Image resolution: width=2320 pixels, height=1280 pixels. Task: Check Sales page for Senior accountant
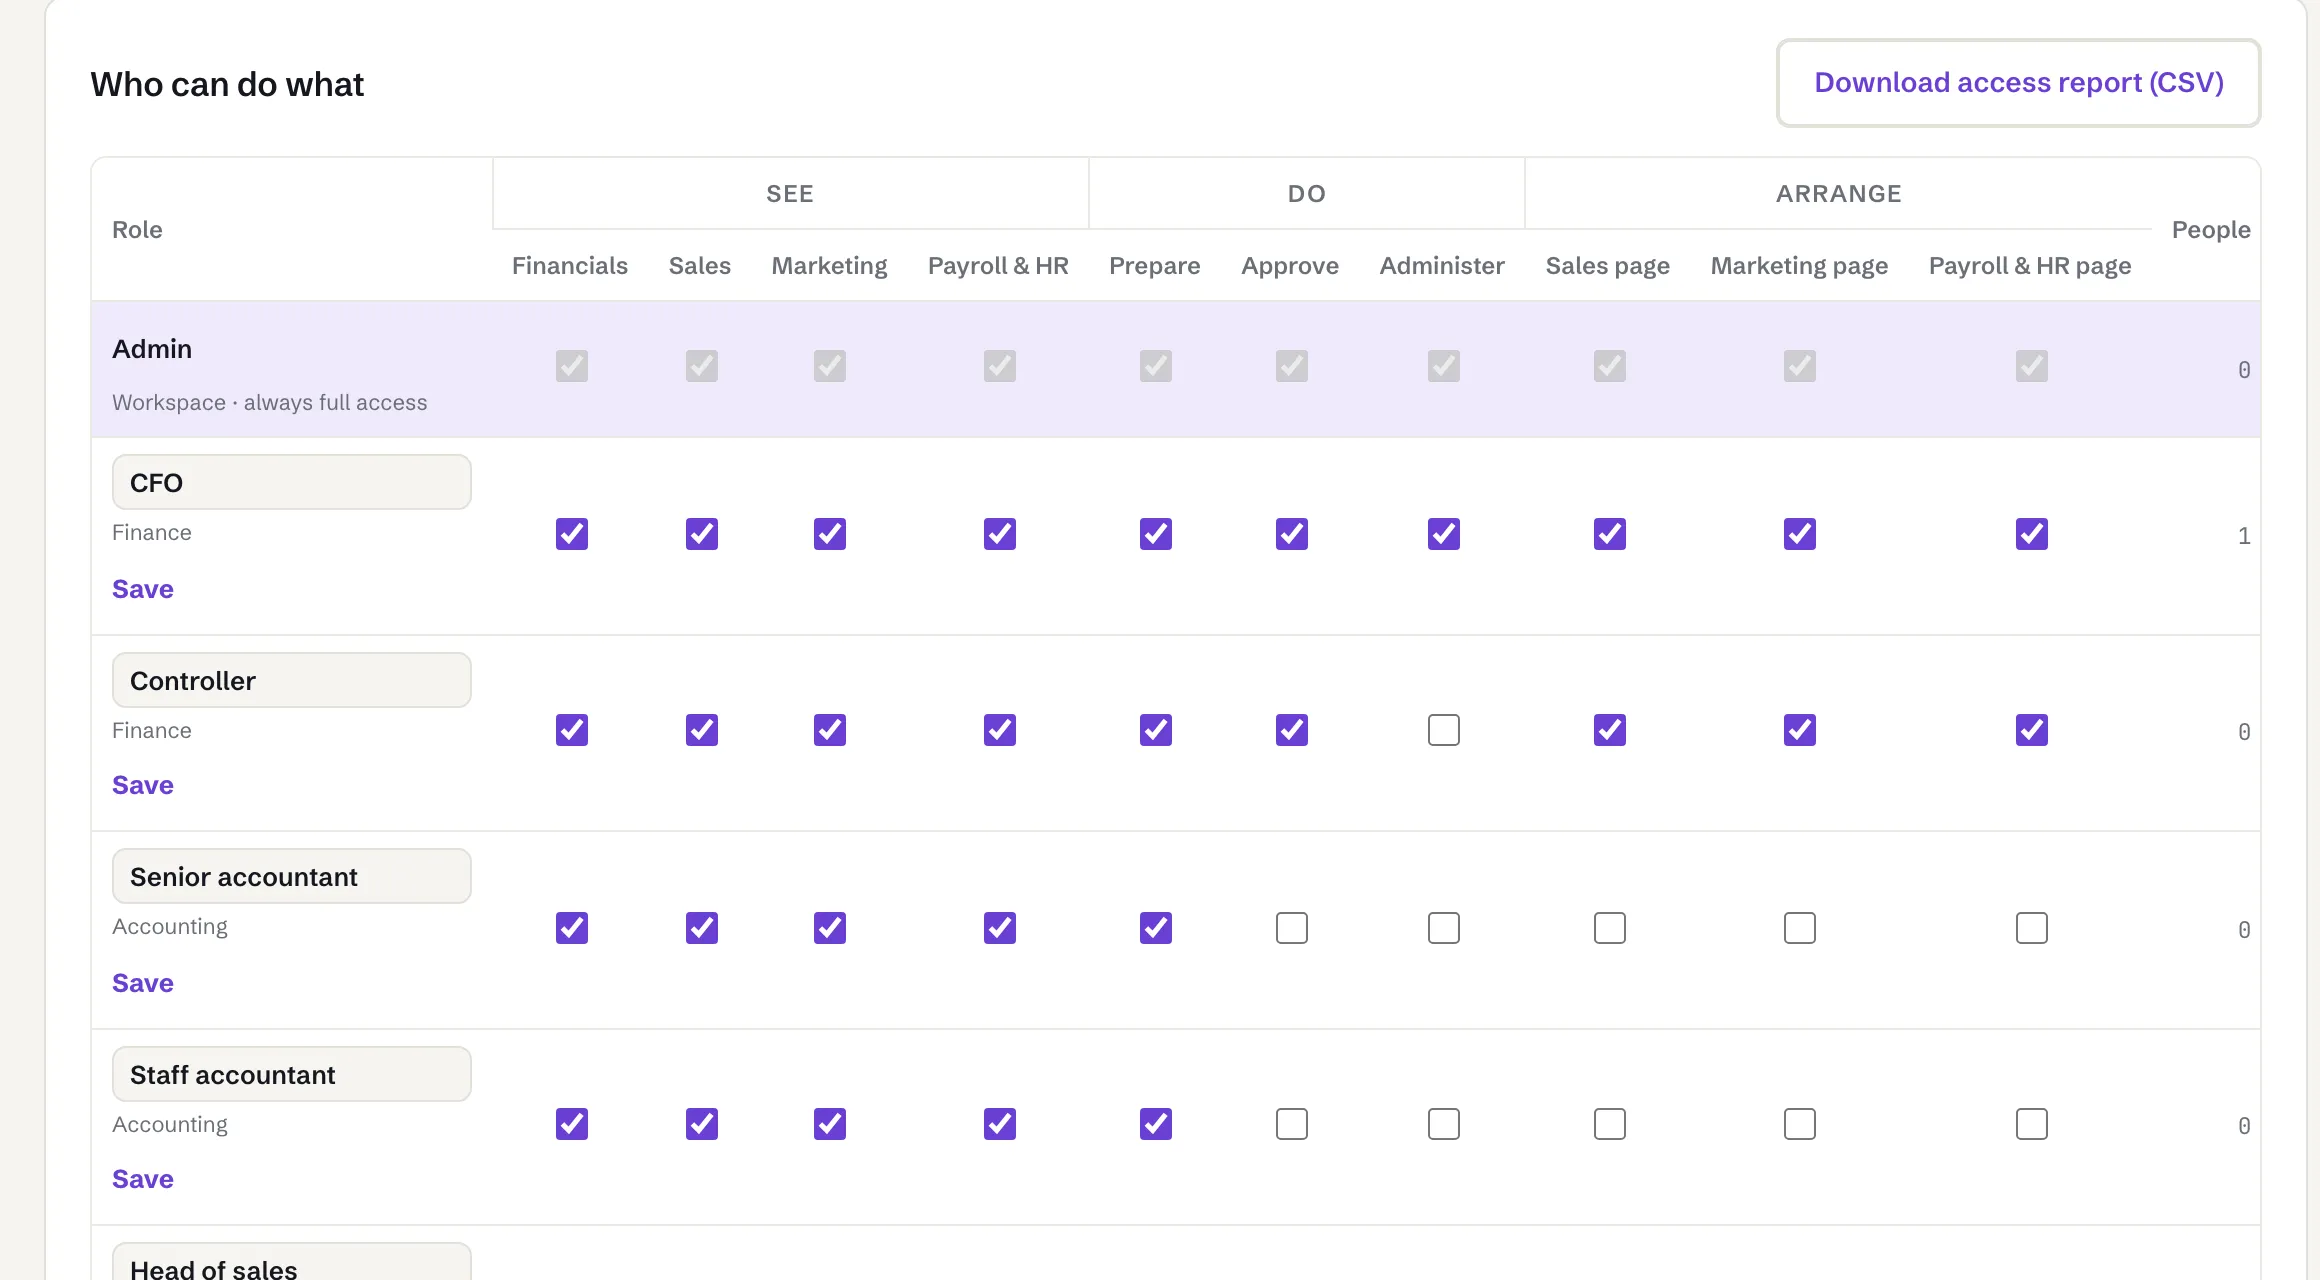coord(1610,928)
